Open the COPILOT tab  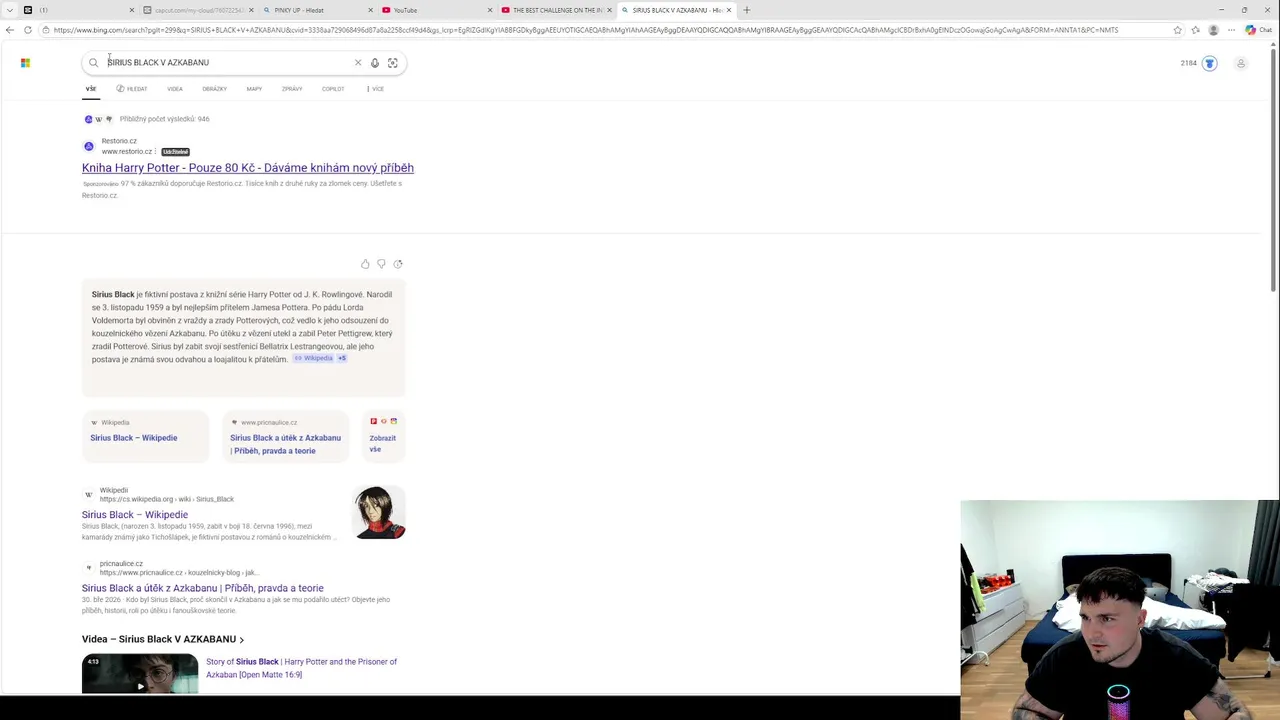pos(333,89)
